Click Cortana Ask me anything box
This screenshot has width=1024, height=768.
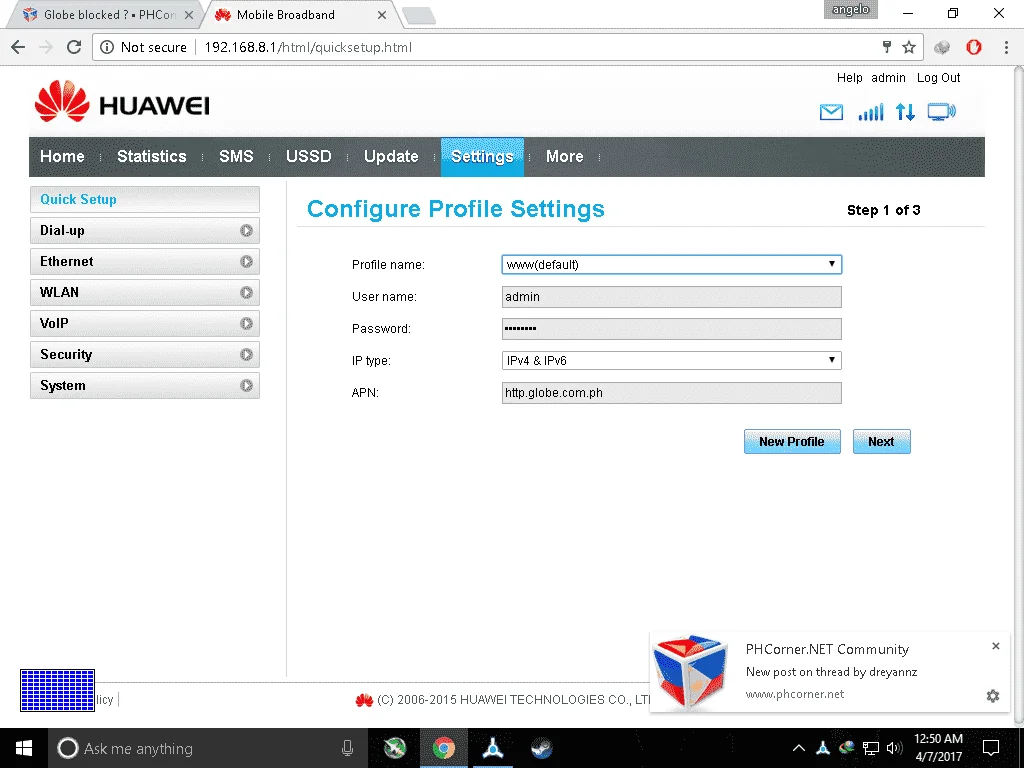pos(209,748)
